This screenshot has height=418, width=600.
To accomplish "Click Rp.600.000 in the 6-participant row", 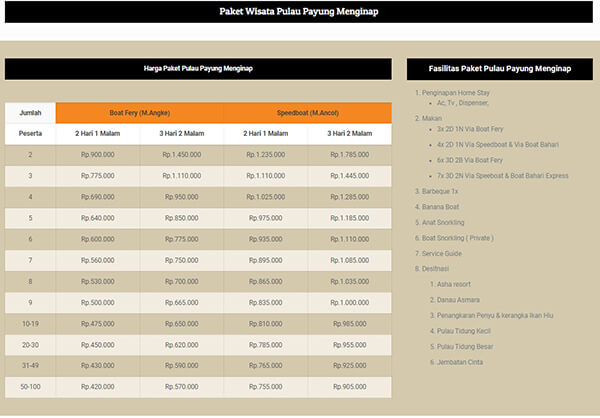I will (x=98, y=239).
